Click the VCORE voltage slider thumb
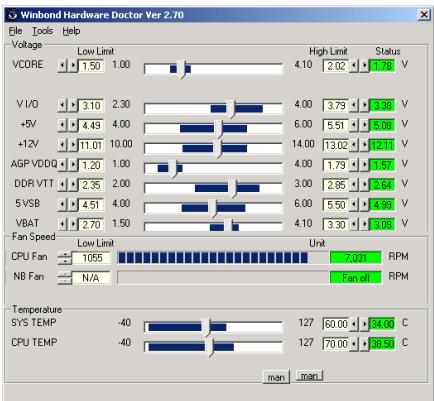Screen dimensions: 434x401 tap(181, 69)
